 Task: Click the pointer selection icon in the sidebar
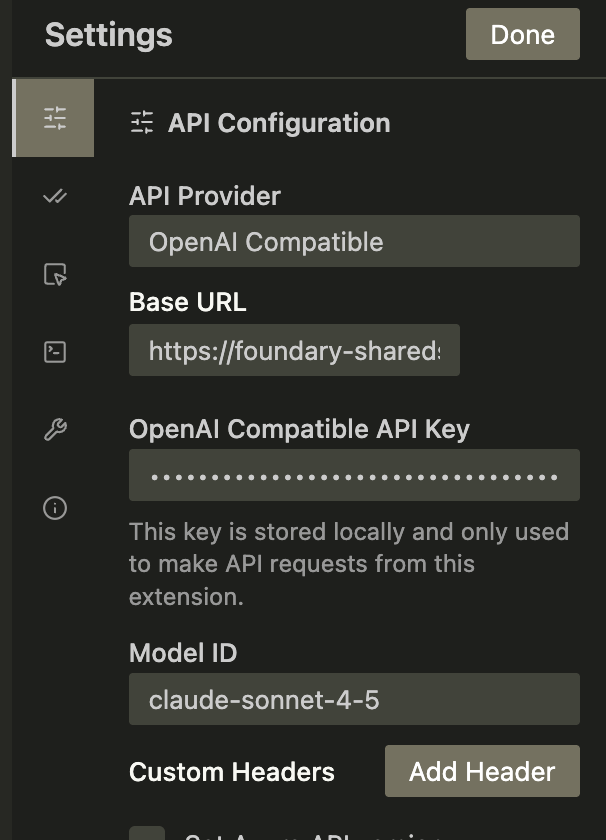click(55, 274)
